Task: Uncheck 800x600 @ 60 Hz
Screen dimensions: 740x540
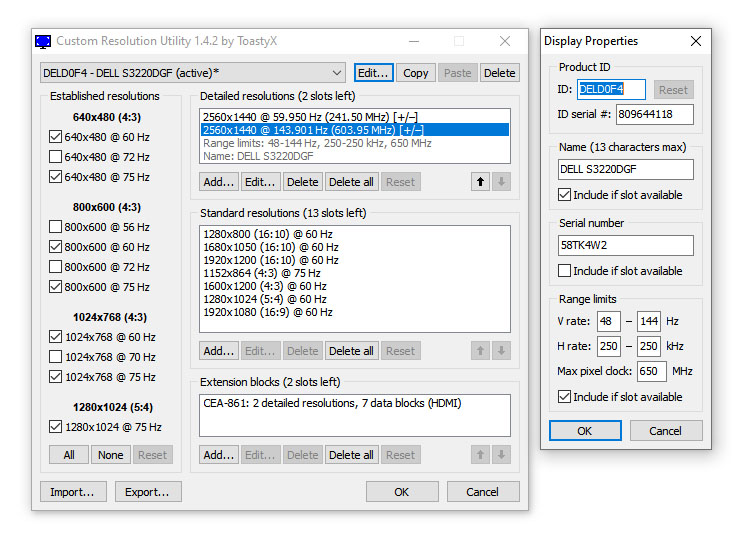Action: point(55,247)
